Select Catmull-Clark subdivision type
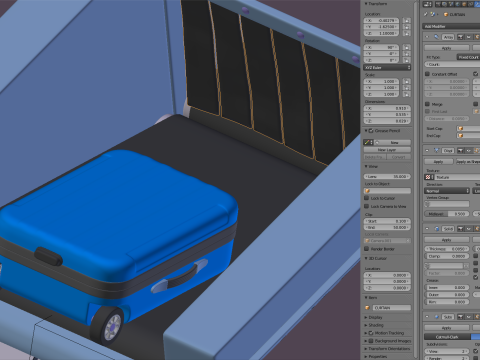The width and height of the screenshot is (480, 360). [447, 337]
